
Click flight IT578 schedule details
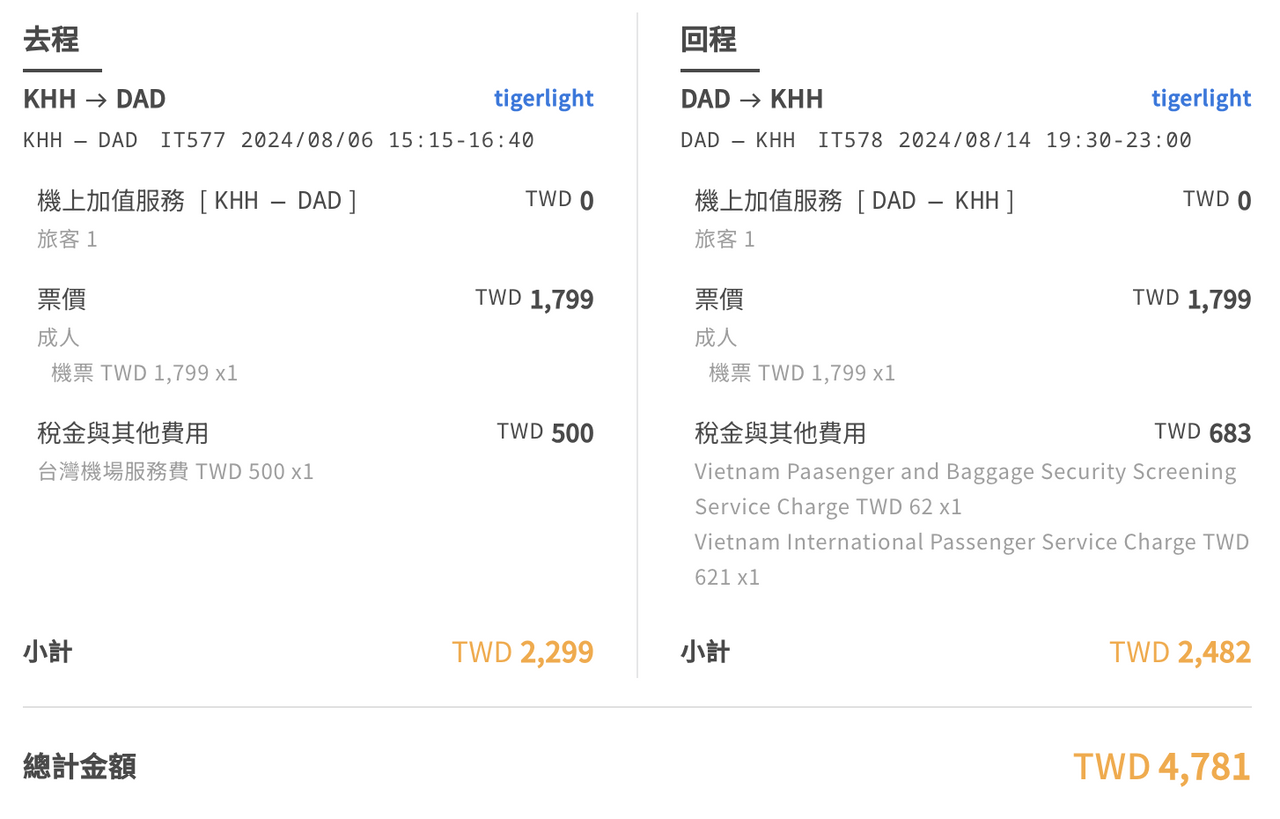pos(936,140)
